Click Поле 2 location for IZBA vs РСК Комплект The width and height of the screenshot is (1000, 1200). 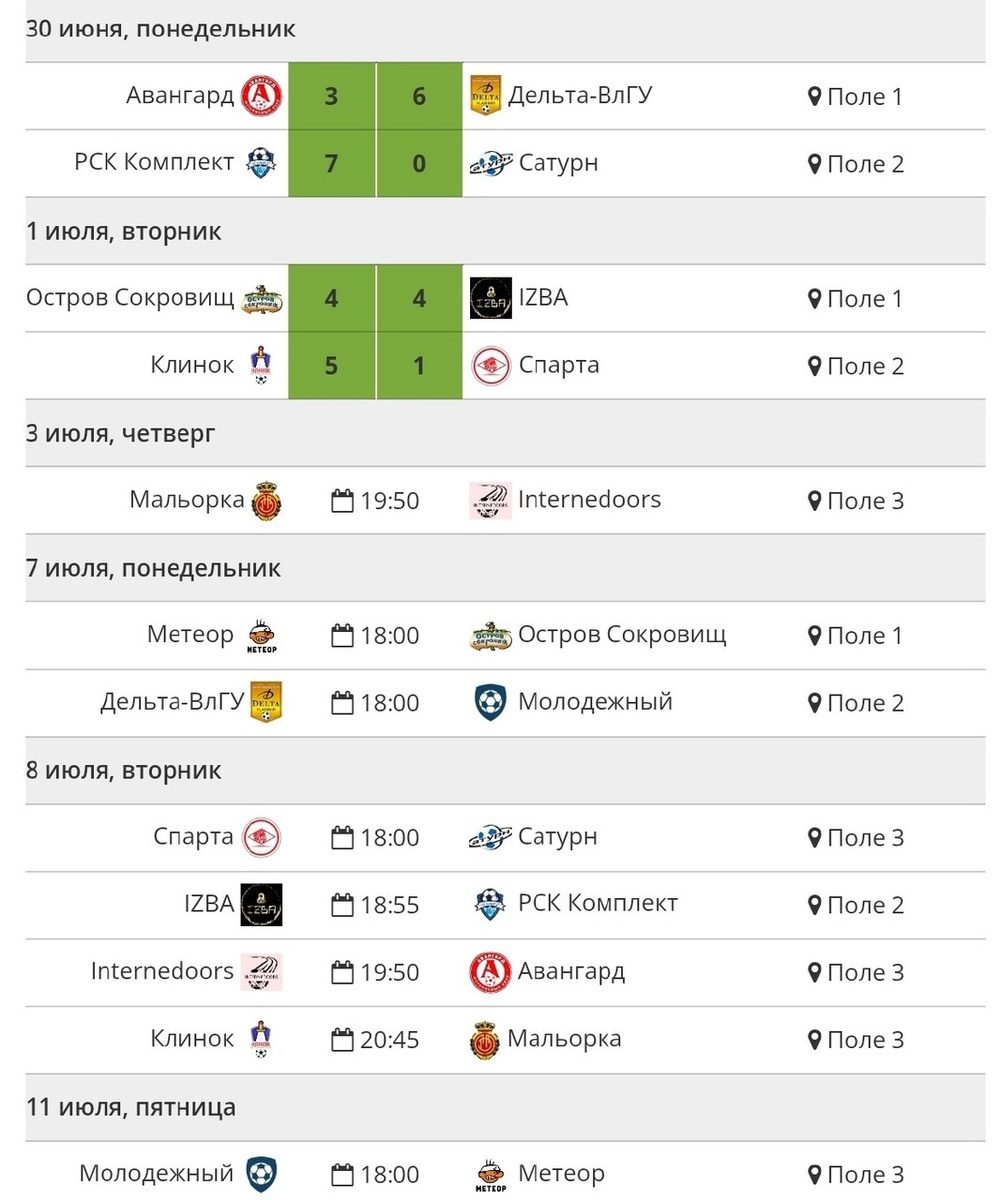click(x=865, y=905)
